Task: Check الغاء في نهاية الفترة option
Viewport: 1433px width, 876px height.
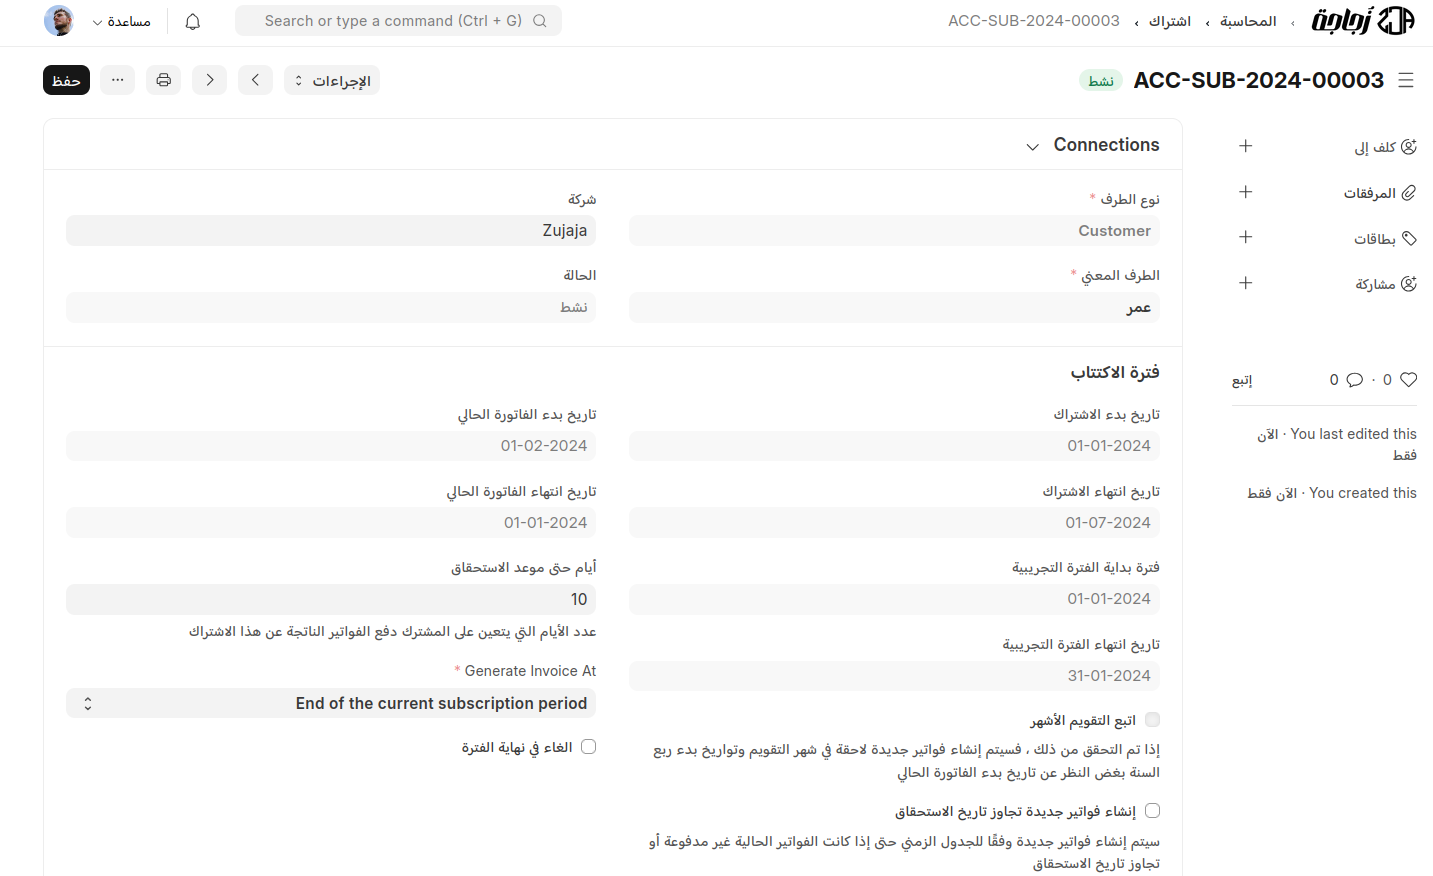Action: click(x=588, y=747)
